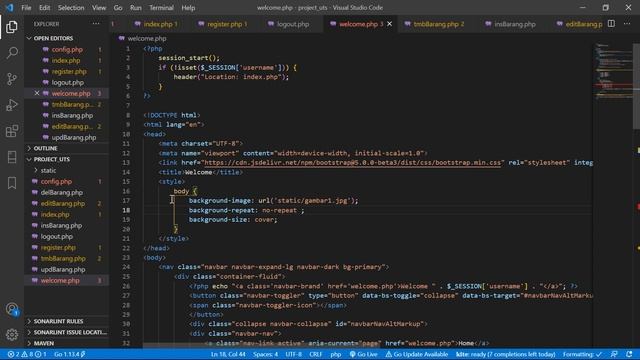Open logout.php in the Open Editors list
Viewport: 640px width, 360px height.
67,82
